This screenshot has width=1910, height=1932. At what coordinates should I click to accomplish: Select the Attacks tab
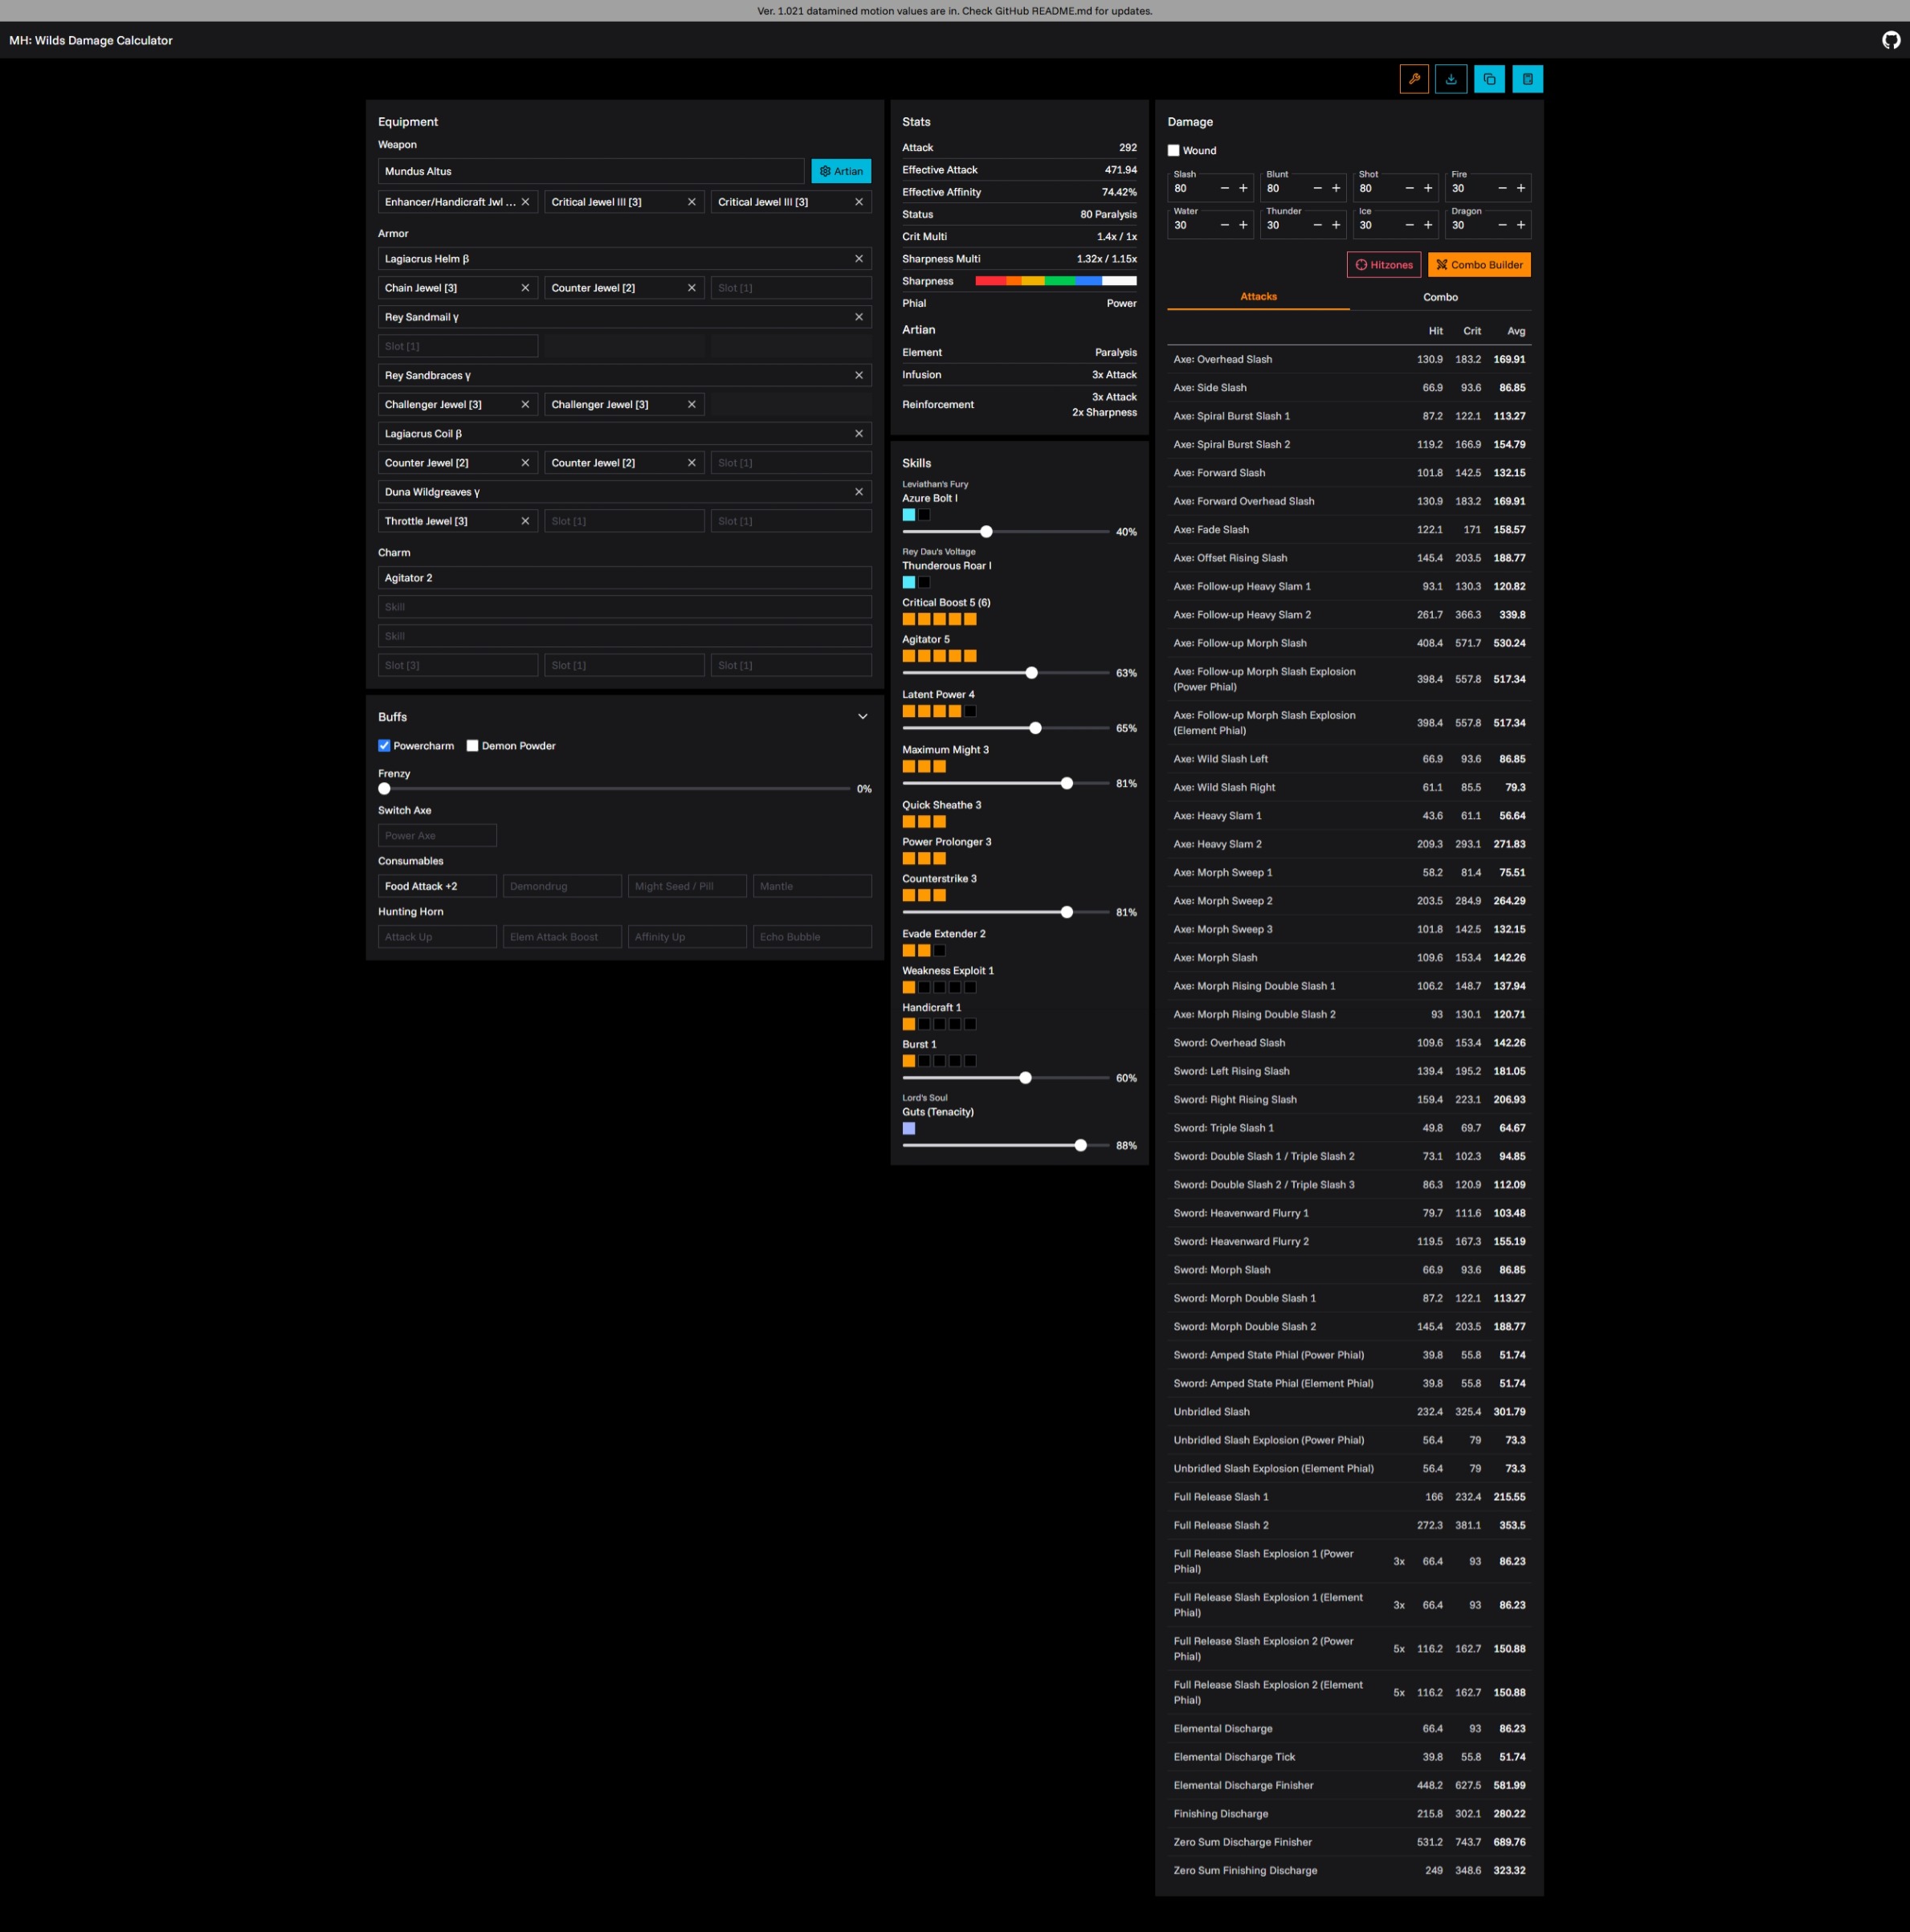pos(1257,297)
